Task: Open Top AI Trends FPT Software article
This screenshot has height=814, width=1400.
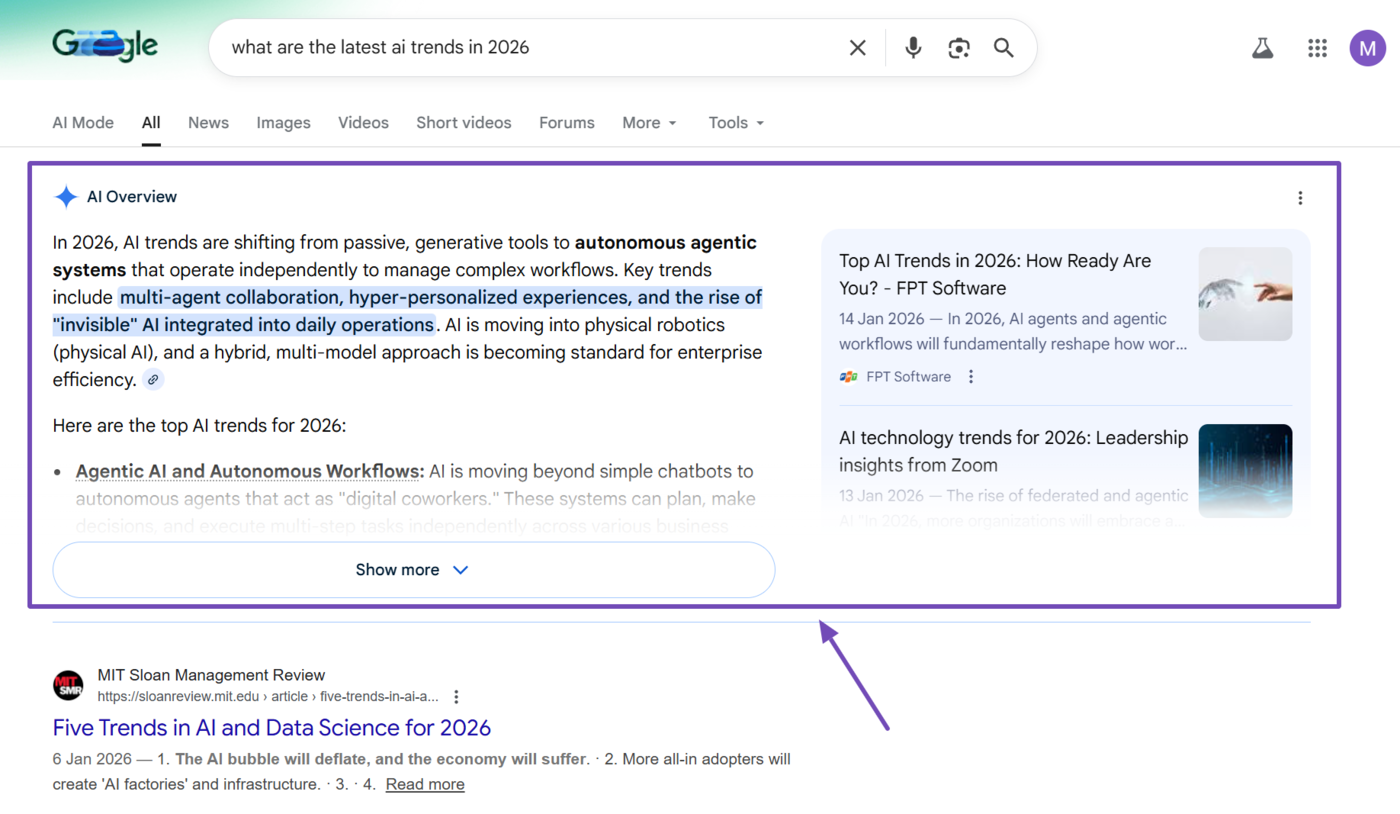Action: coord(995,274)
